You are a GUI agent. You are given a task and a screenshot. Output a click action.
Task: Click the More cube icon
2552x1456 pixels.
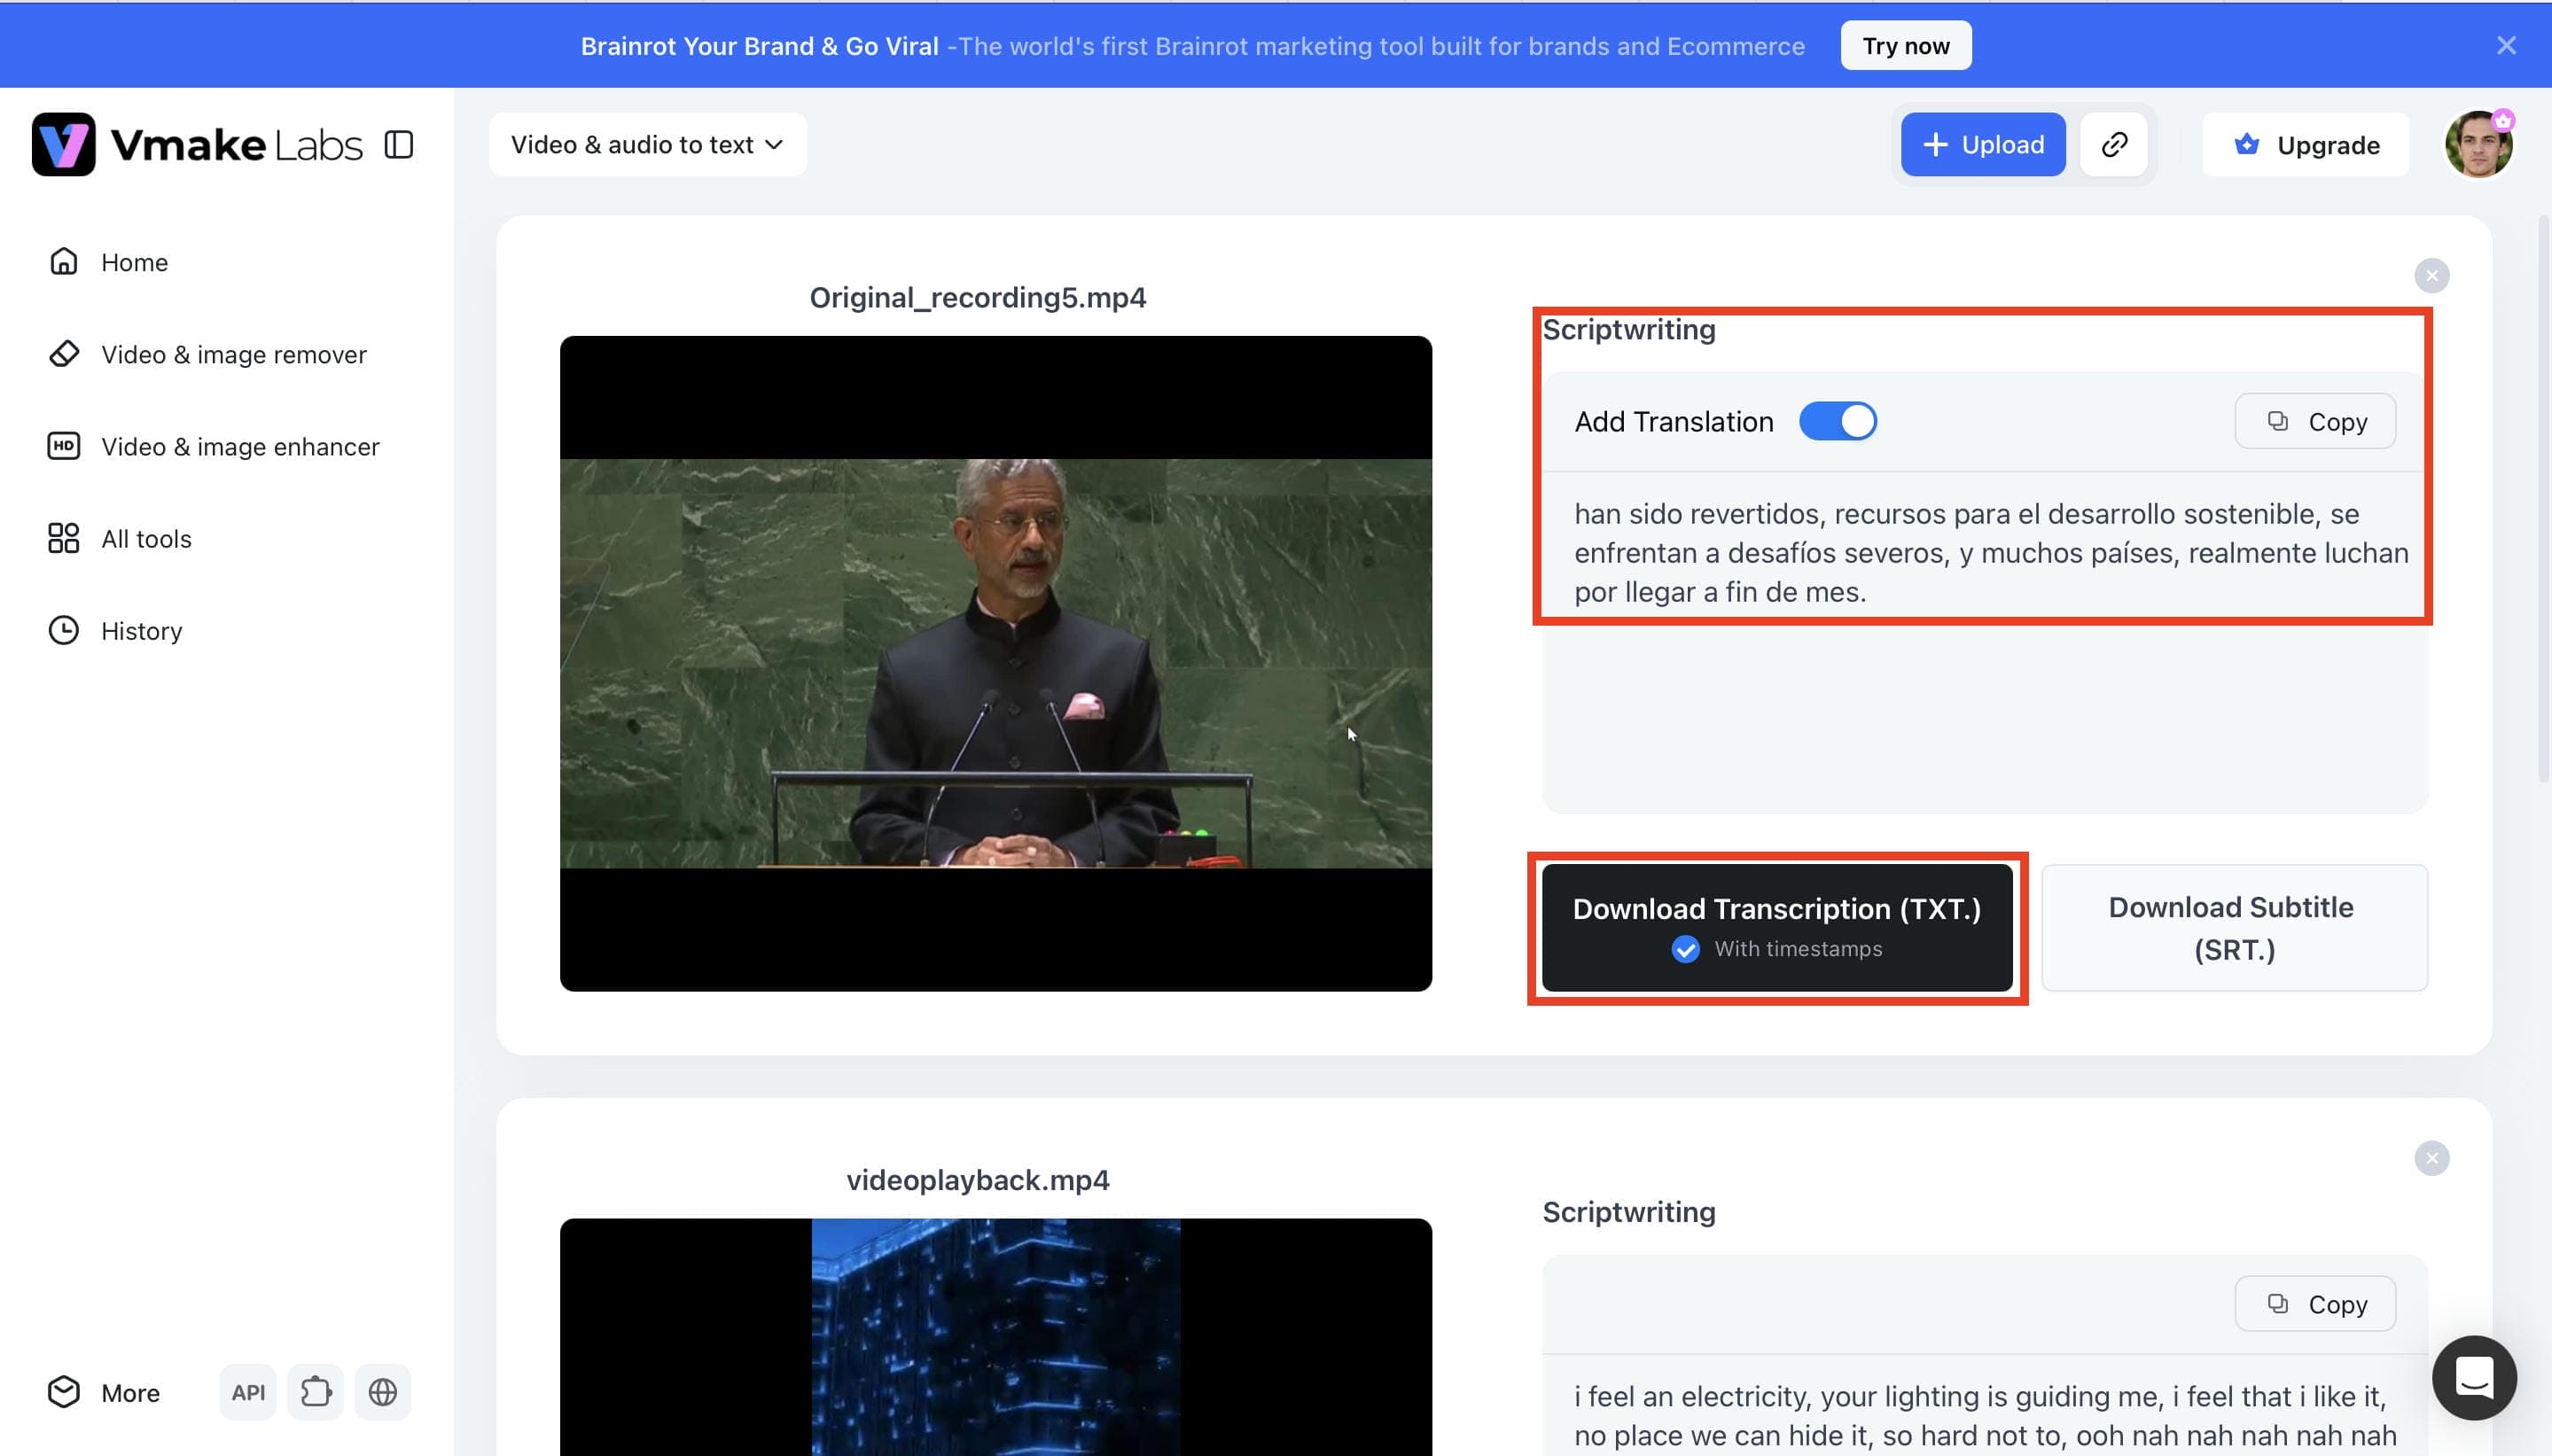[64, 1392]
